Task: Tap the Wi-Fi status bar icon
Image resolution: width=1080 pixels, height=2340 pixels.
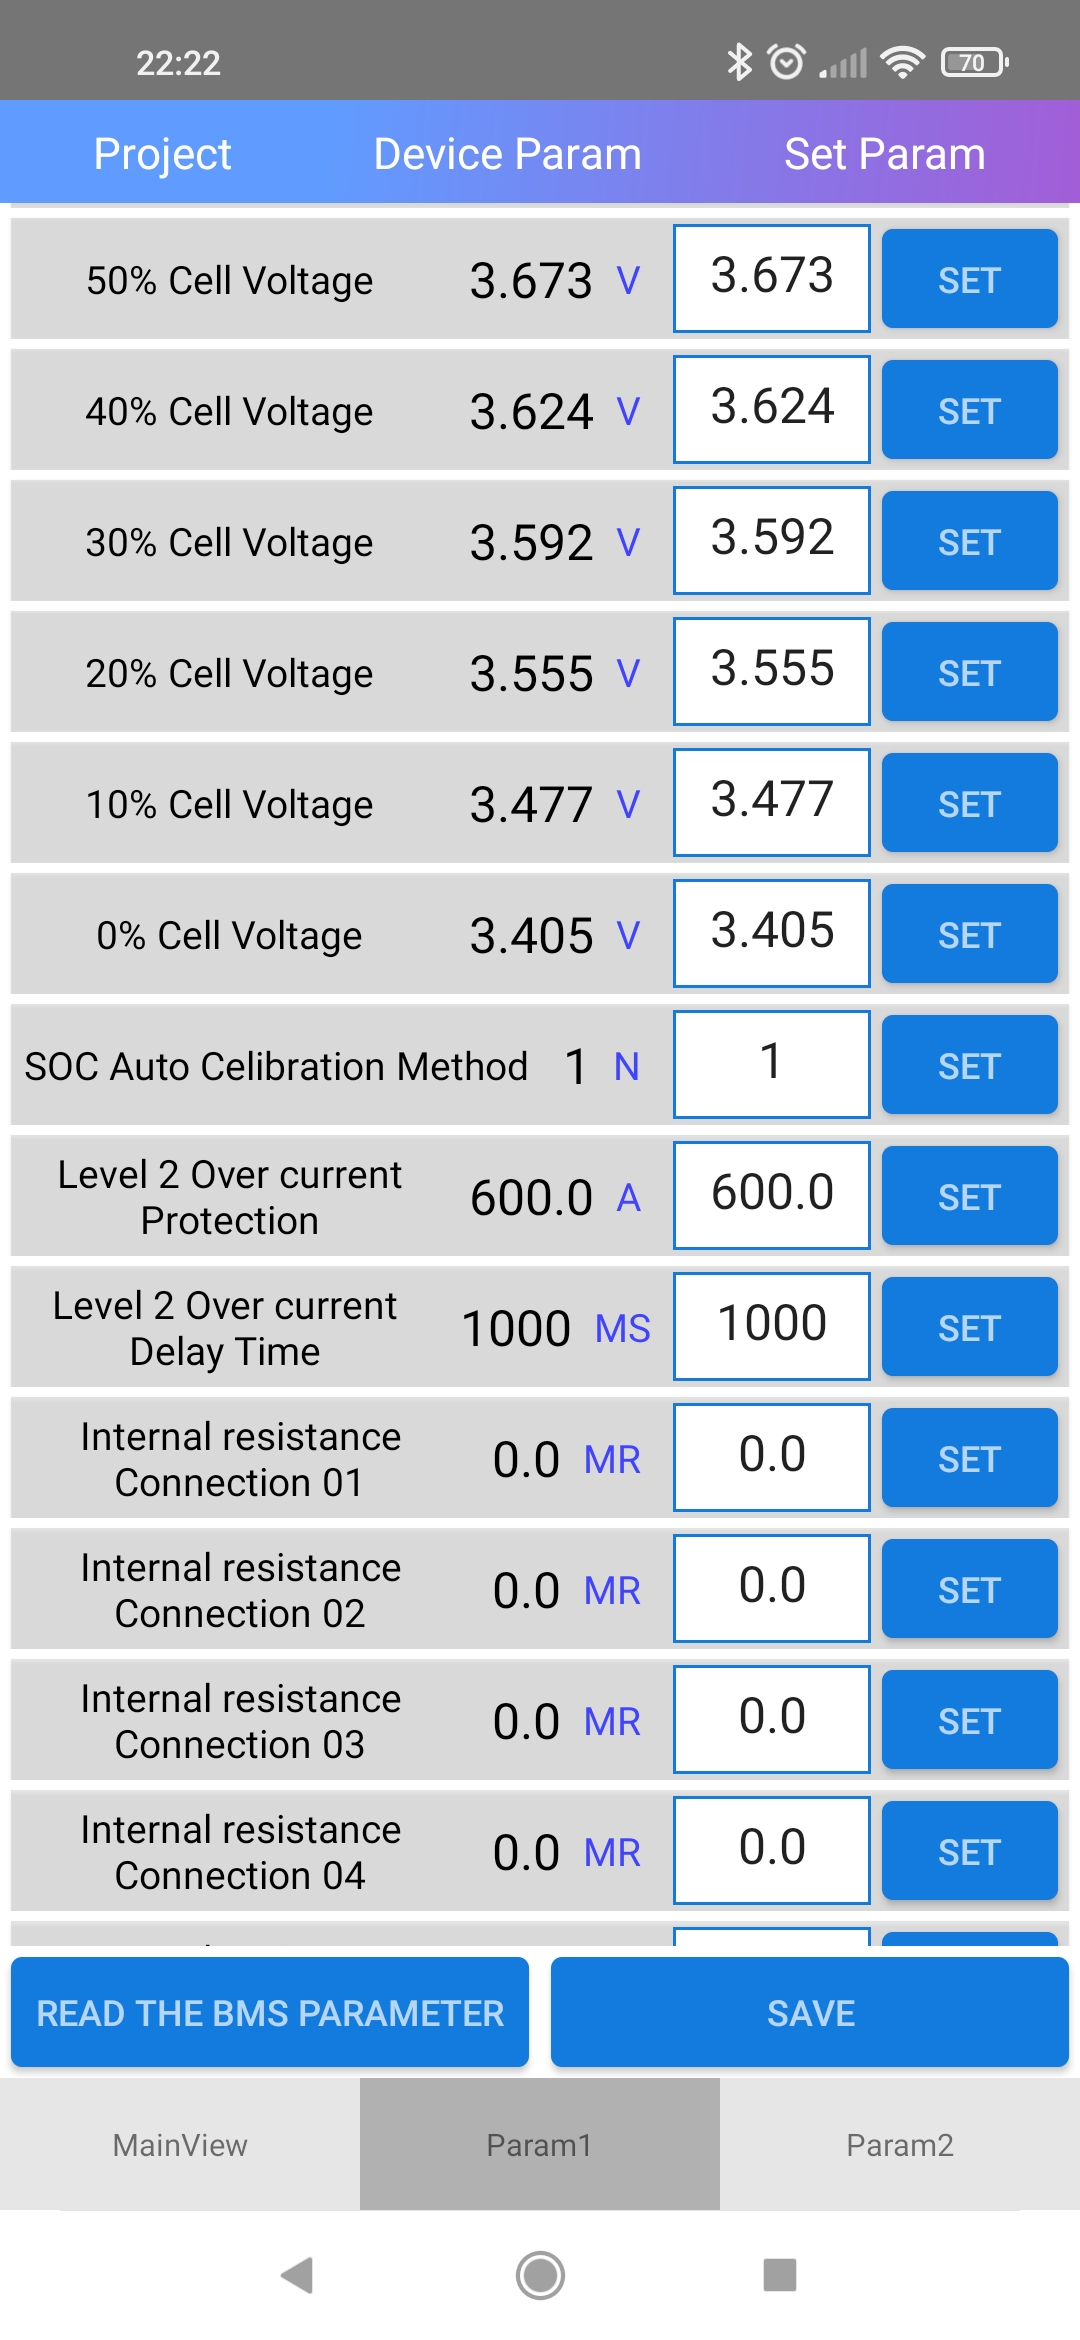Action: [902, 62]
